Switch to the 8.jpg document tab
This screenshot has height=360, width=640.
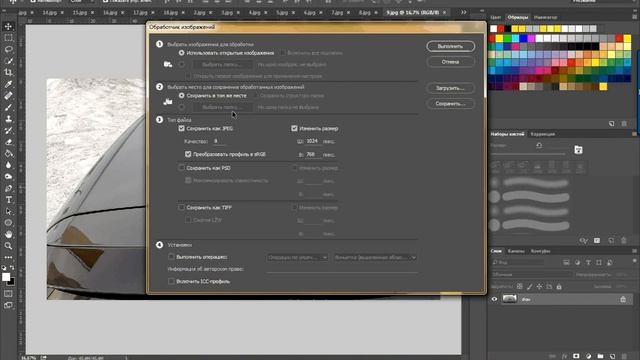tap(365, 13)
